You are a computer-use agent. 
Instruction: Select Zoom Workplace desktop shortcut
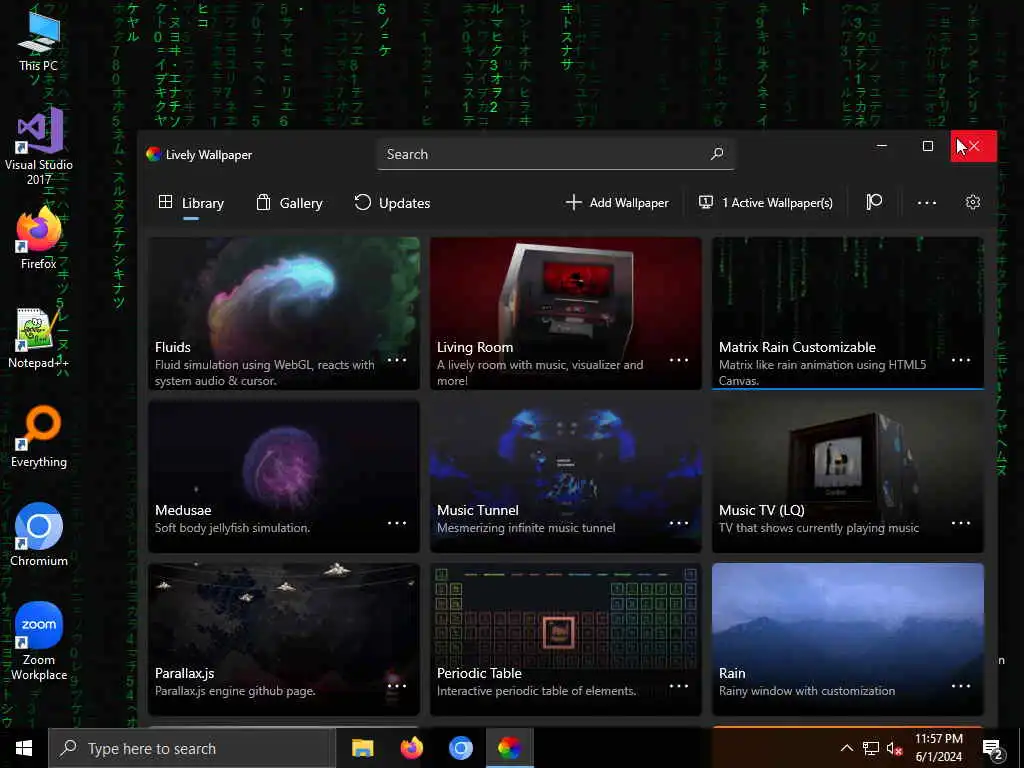click(x=39, y=641)
